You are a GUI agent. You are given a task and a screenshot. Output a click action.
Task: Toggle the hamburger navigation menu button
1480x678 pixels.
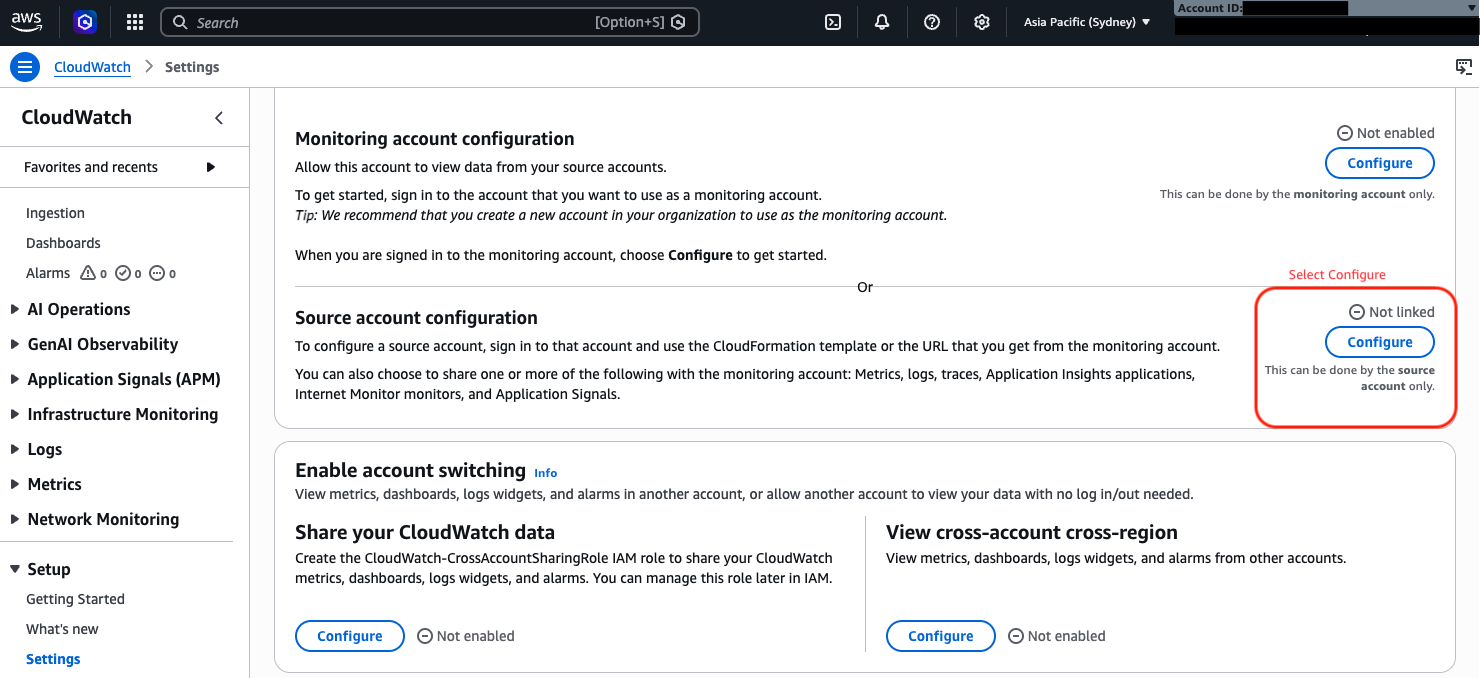(x=25, y=67)
